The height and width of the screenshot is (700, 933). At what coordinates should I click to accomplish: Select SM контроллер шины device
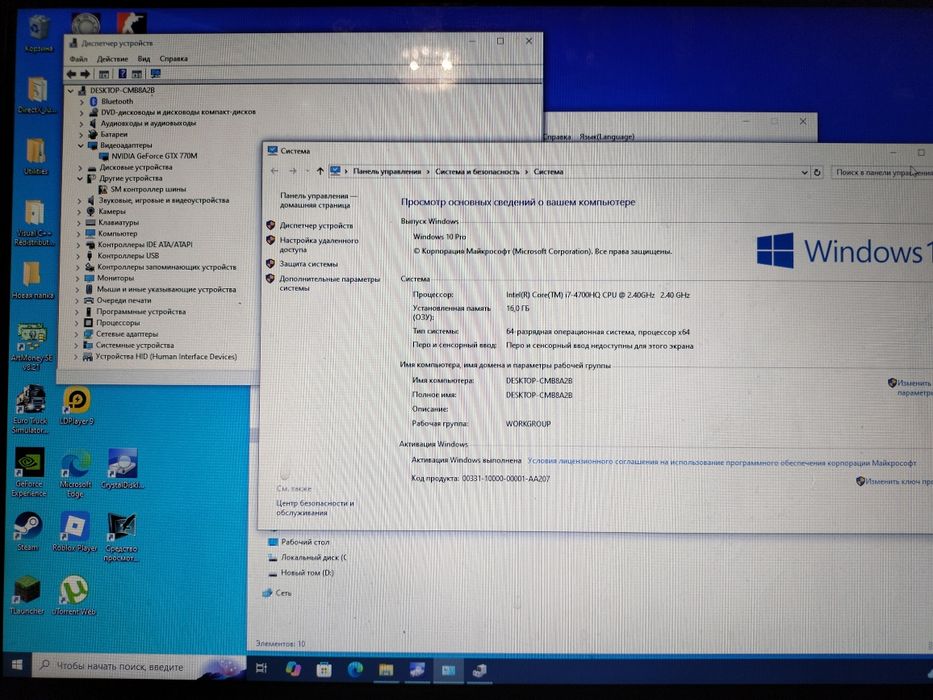coord(148,189)
